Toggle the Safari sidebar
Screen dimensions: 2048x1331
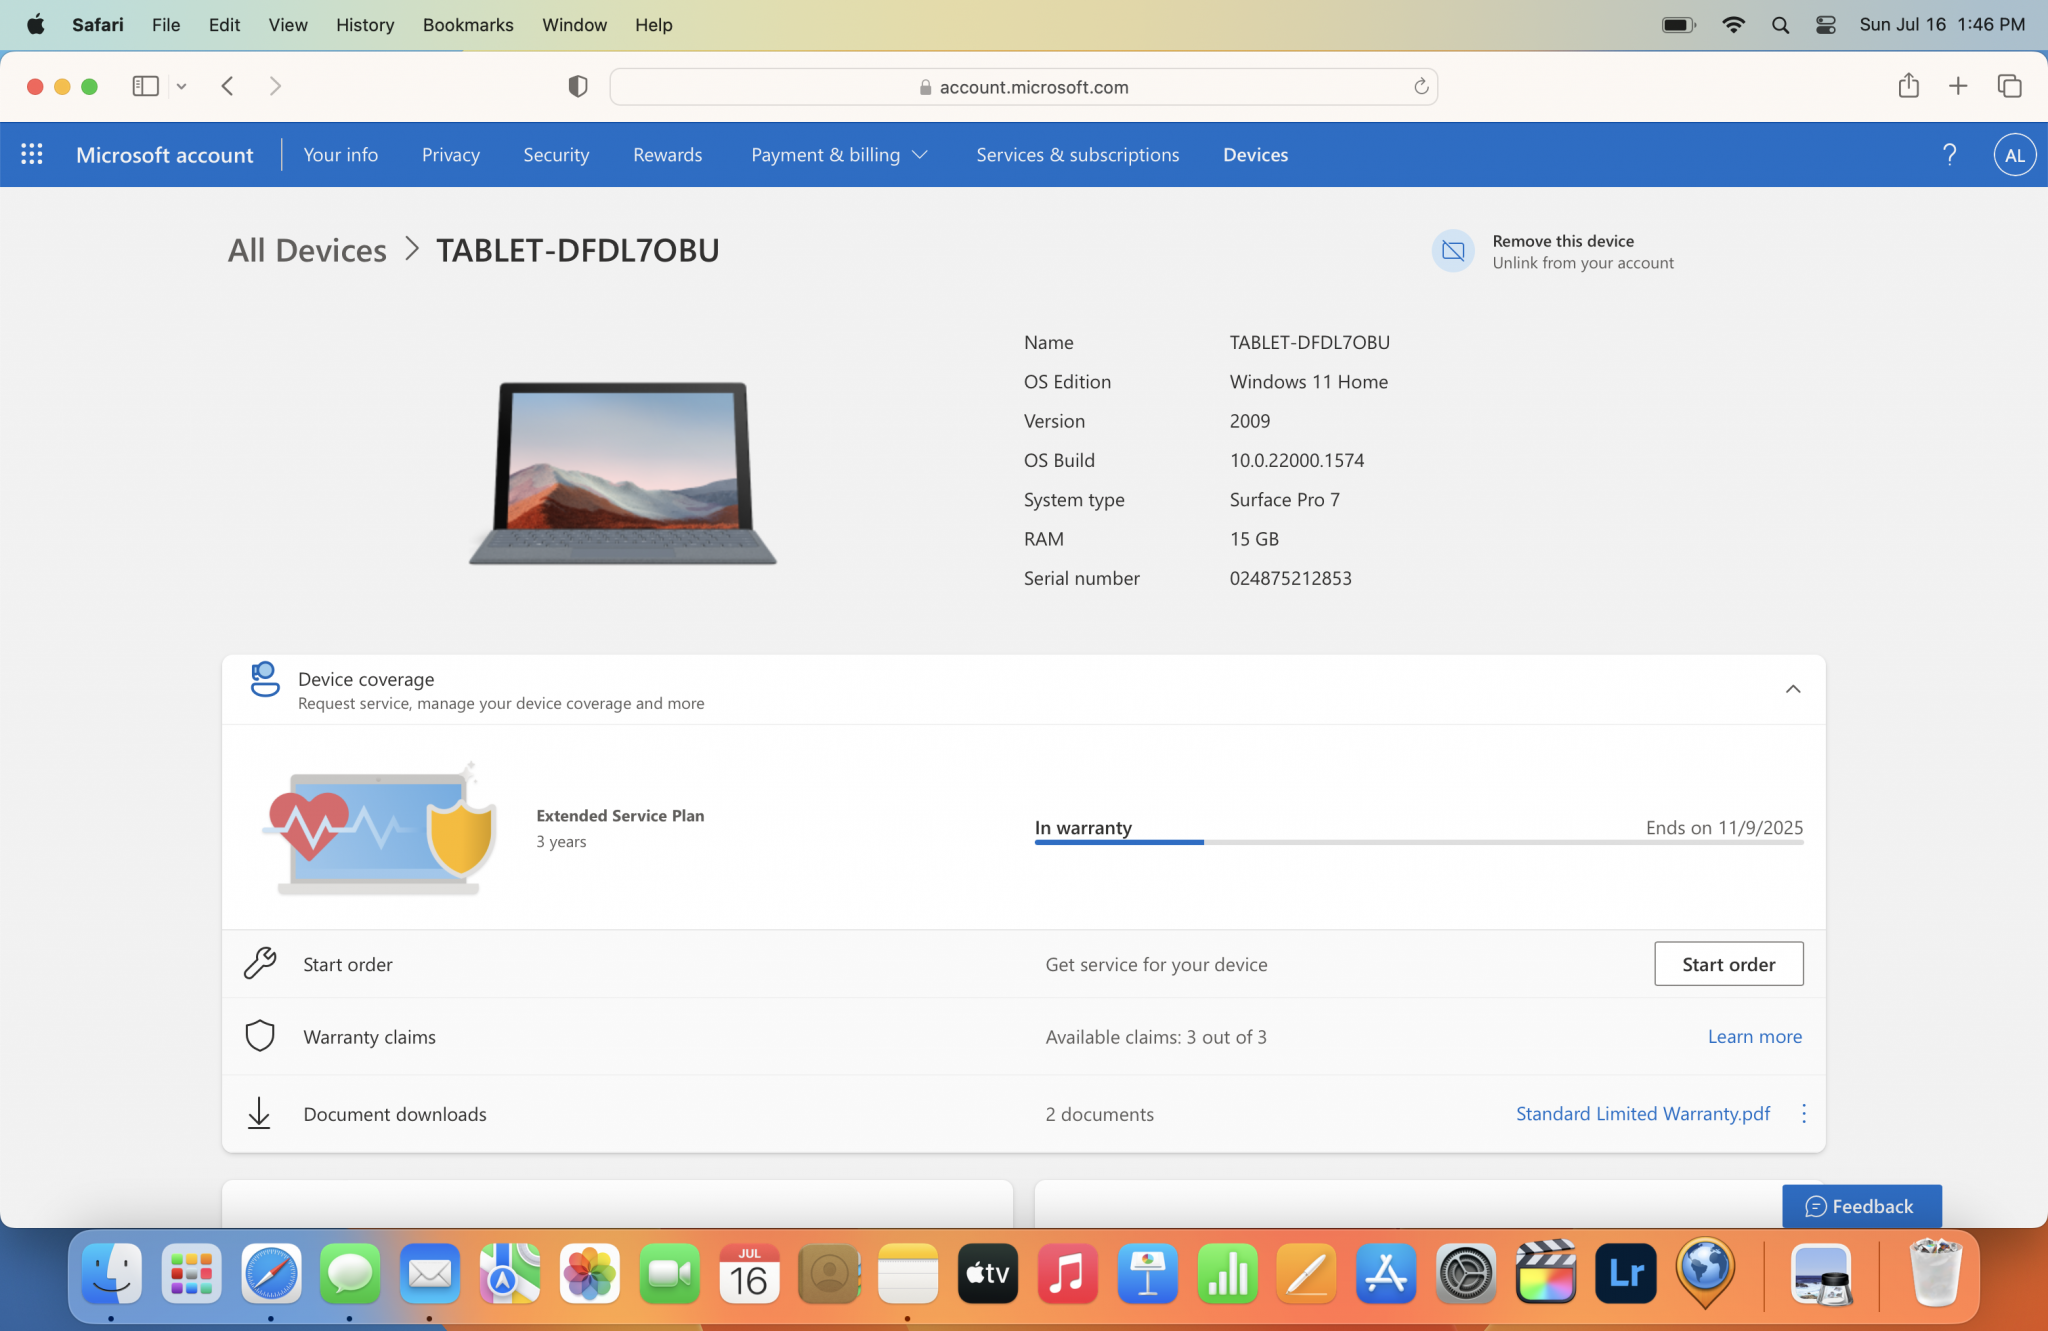point(146,86)
